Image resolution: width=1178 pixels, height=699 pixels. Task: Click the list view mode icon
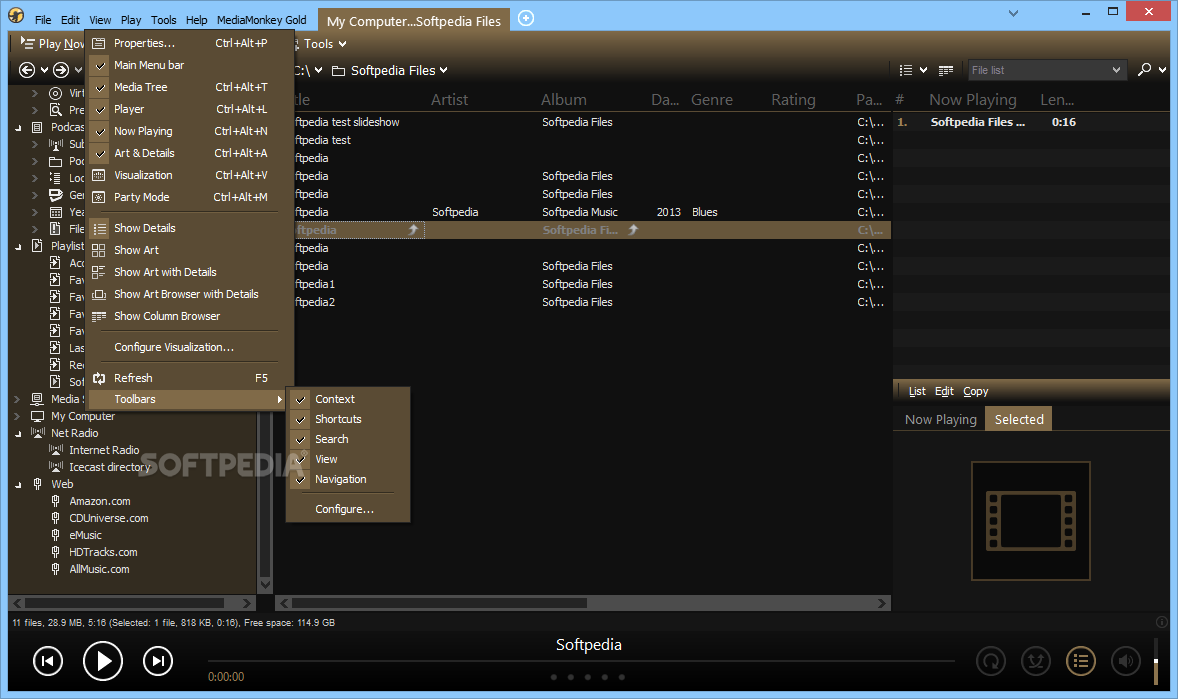click(906, 70)
